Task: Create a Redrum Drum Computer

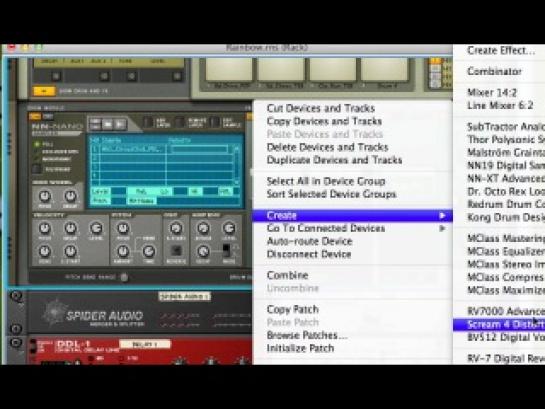Action: 506,204
